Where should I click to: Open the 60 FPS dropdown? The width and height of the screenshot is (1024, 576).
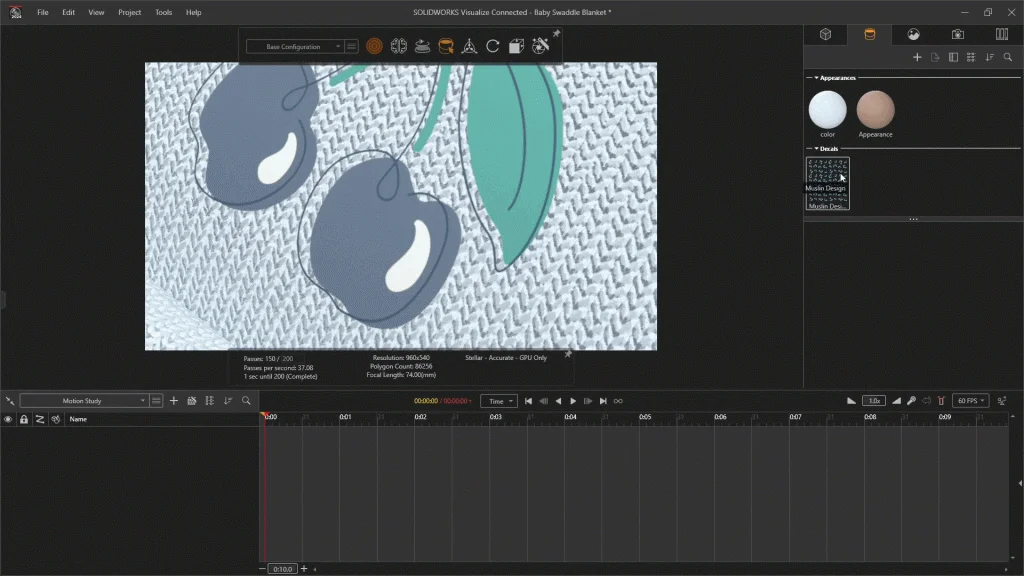coord(969,401)
